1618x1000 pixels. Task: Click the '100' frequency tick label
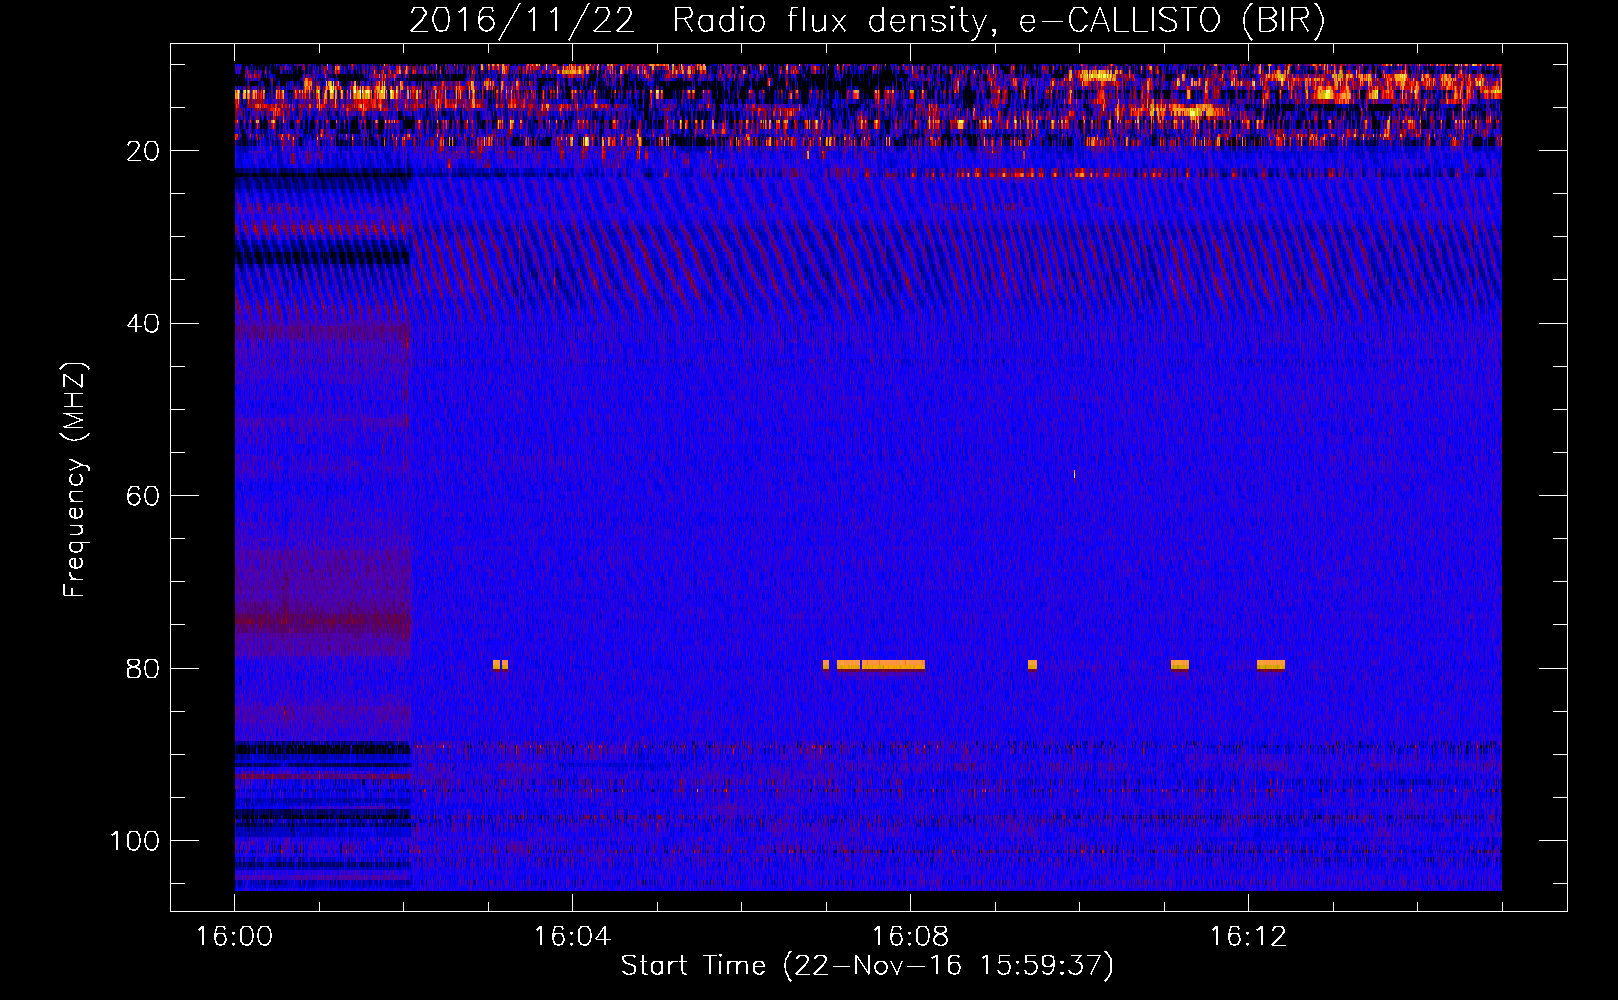135,842
